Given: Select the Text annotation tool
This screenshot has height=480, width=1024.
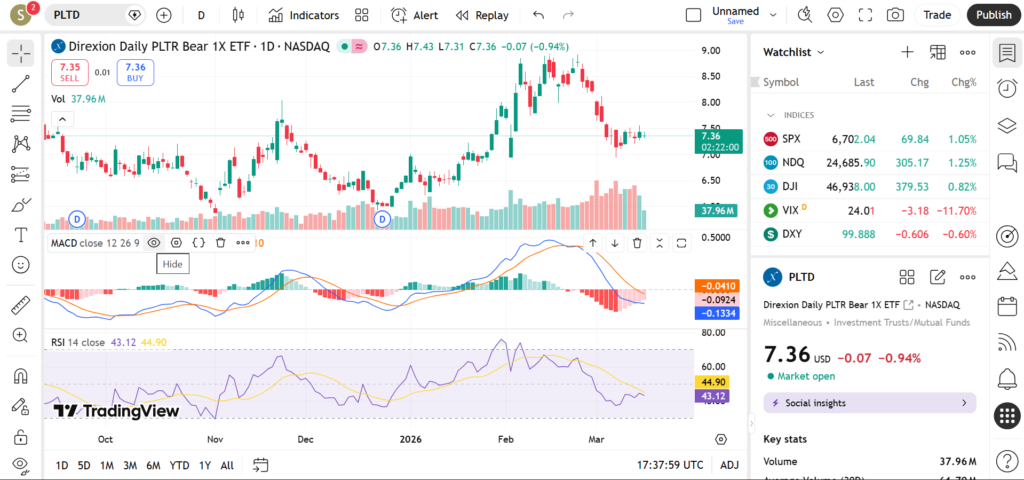Looking at the screenshot, I should [21, 234].
